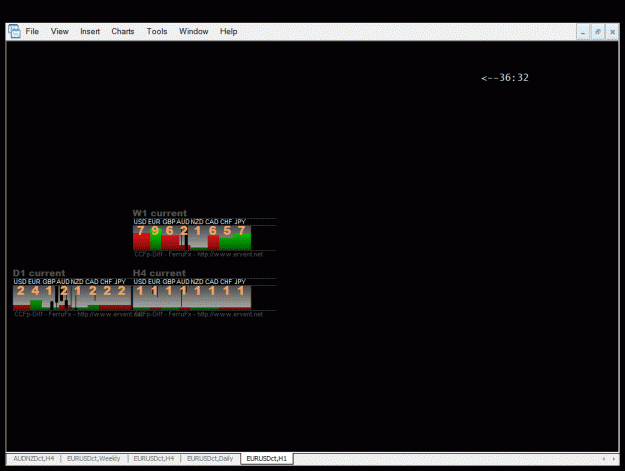Open the Charts menu
This screenshot has width=625, height=471.
(x=123, y=31)
